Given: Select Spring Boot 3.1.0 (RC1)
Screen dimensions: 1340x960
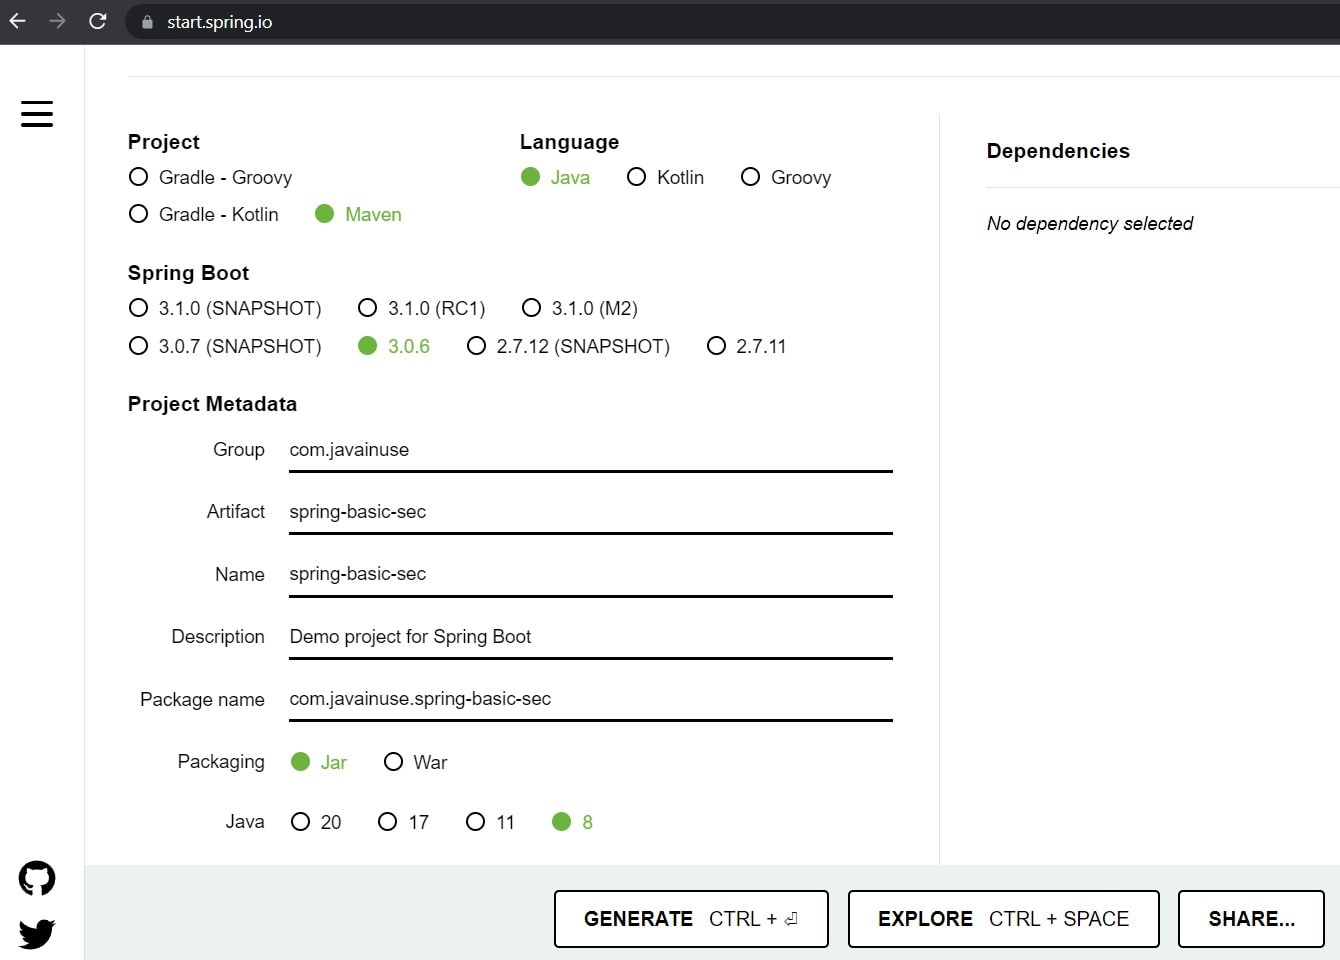Looking at the screenshot, I should point(422,308).
